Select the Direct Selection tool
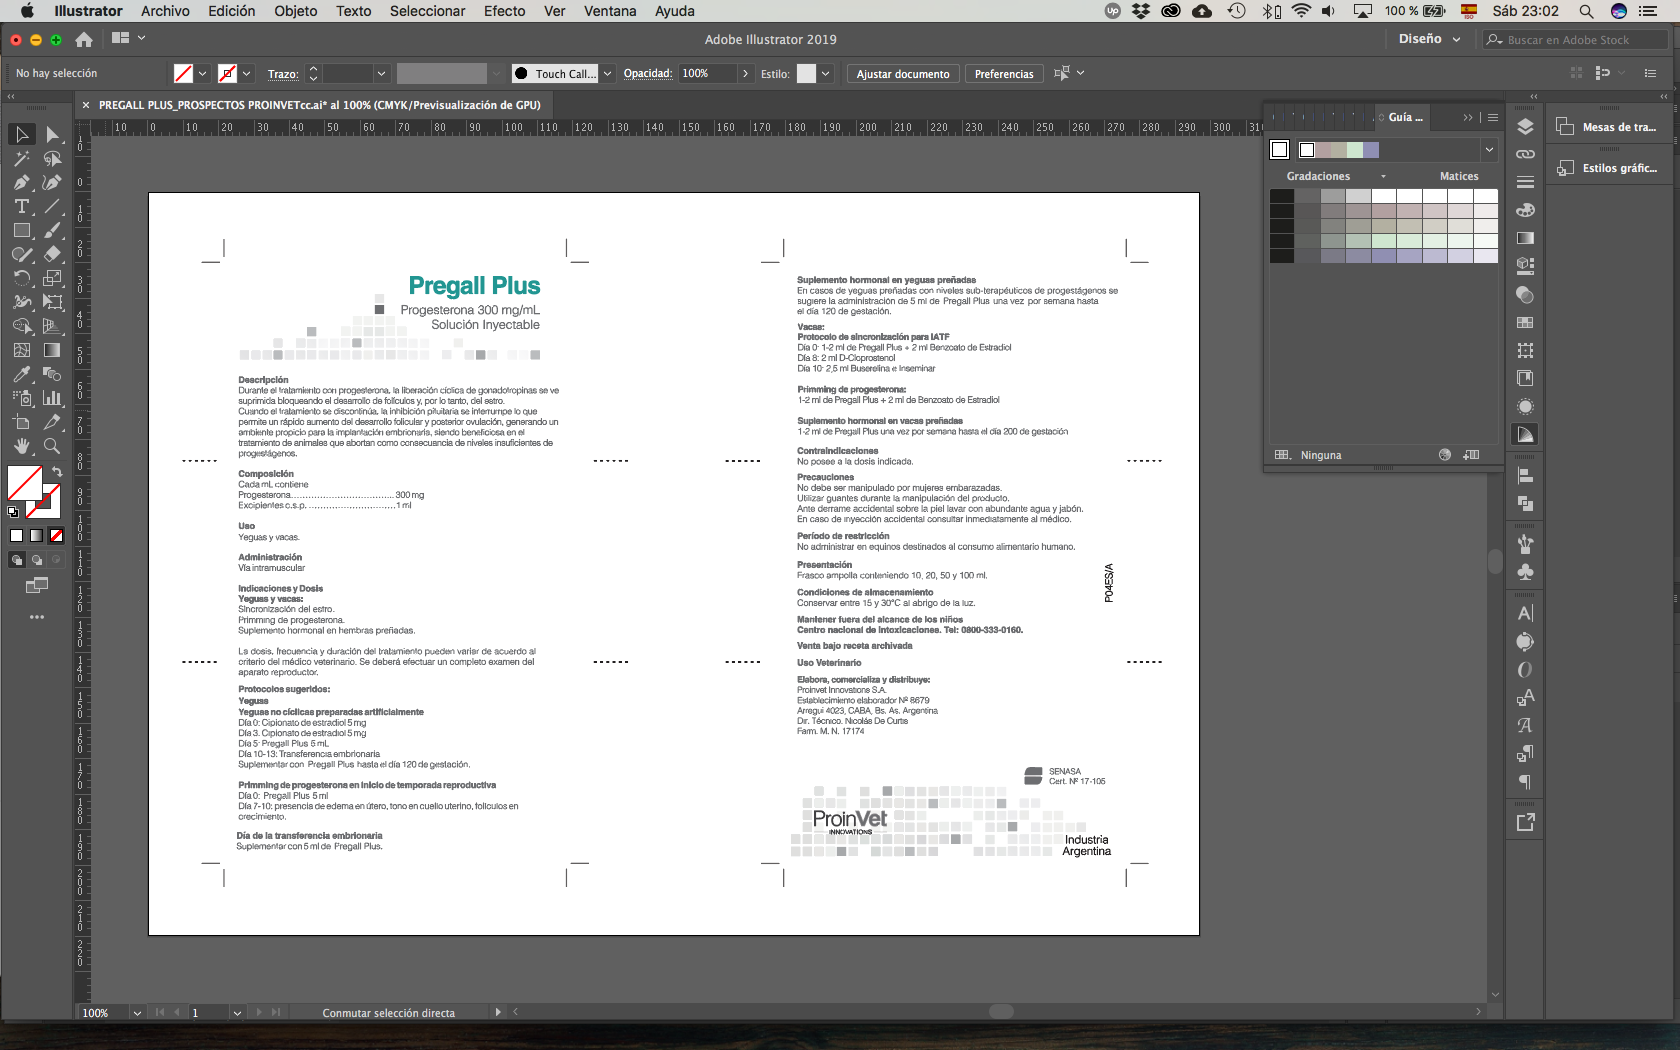The height and width of the screenshot is (1050, 1680). [52, 134]
